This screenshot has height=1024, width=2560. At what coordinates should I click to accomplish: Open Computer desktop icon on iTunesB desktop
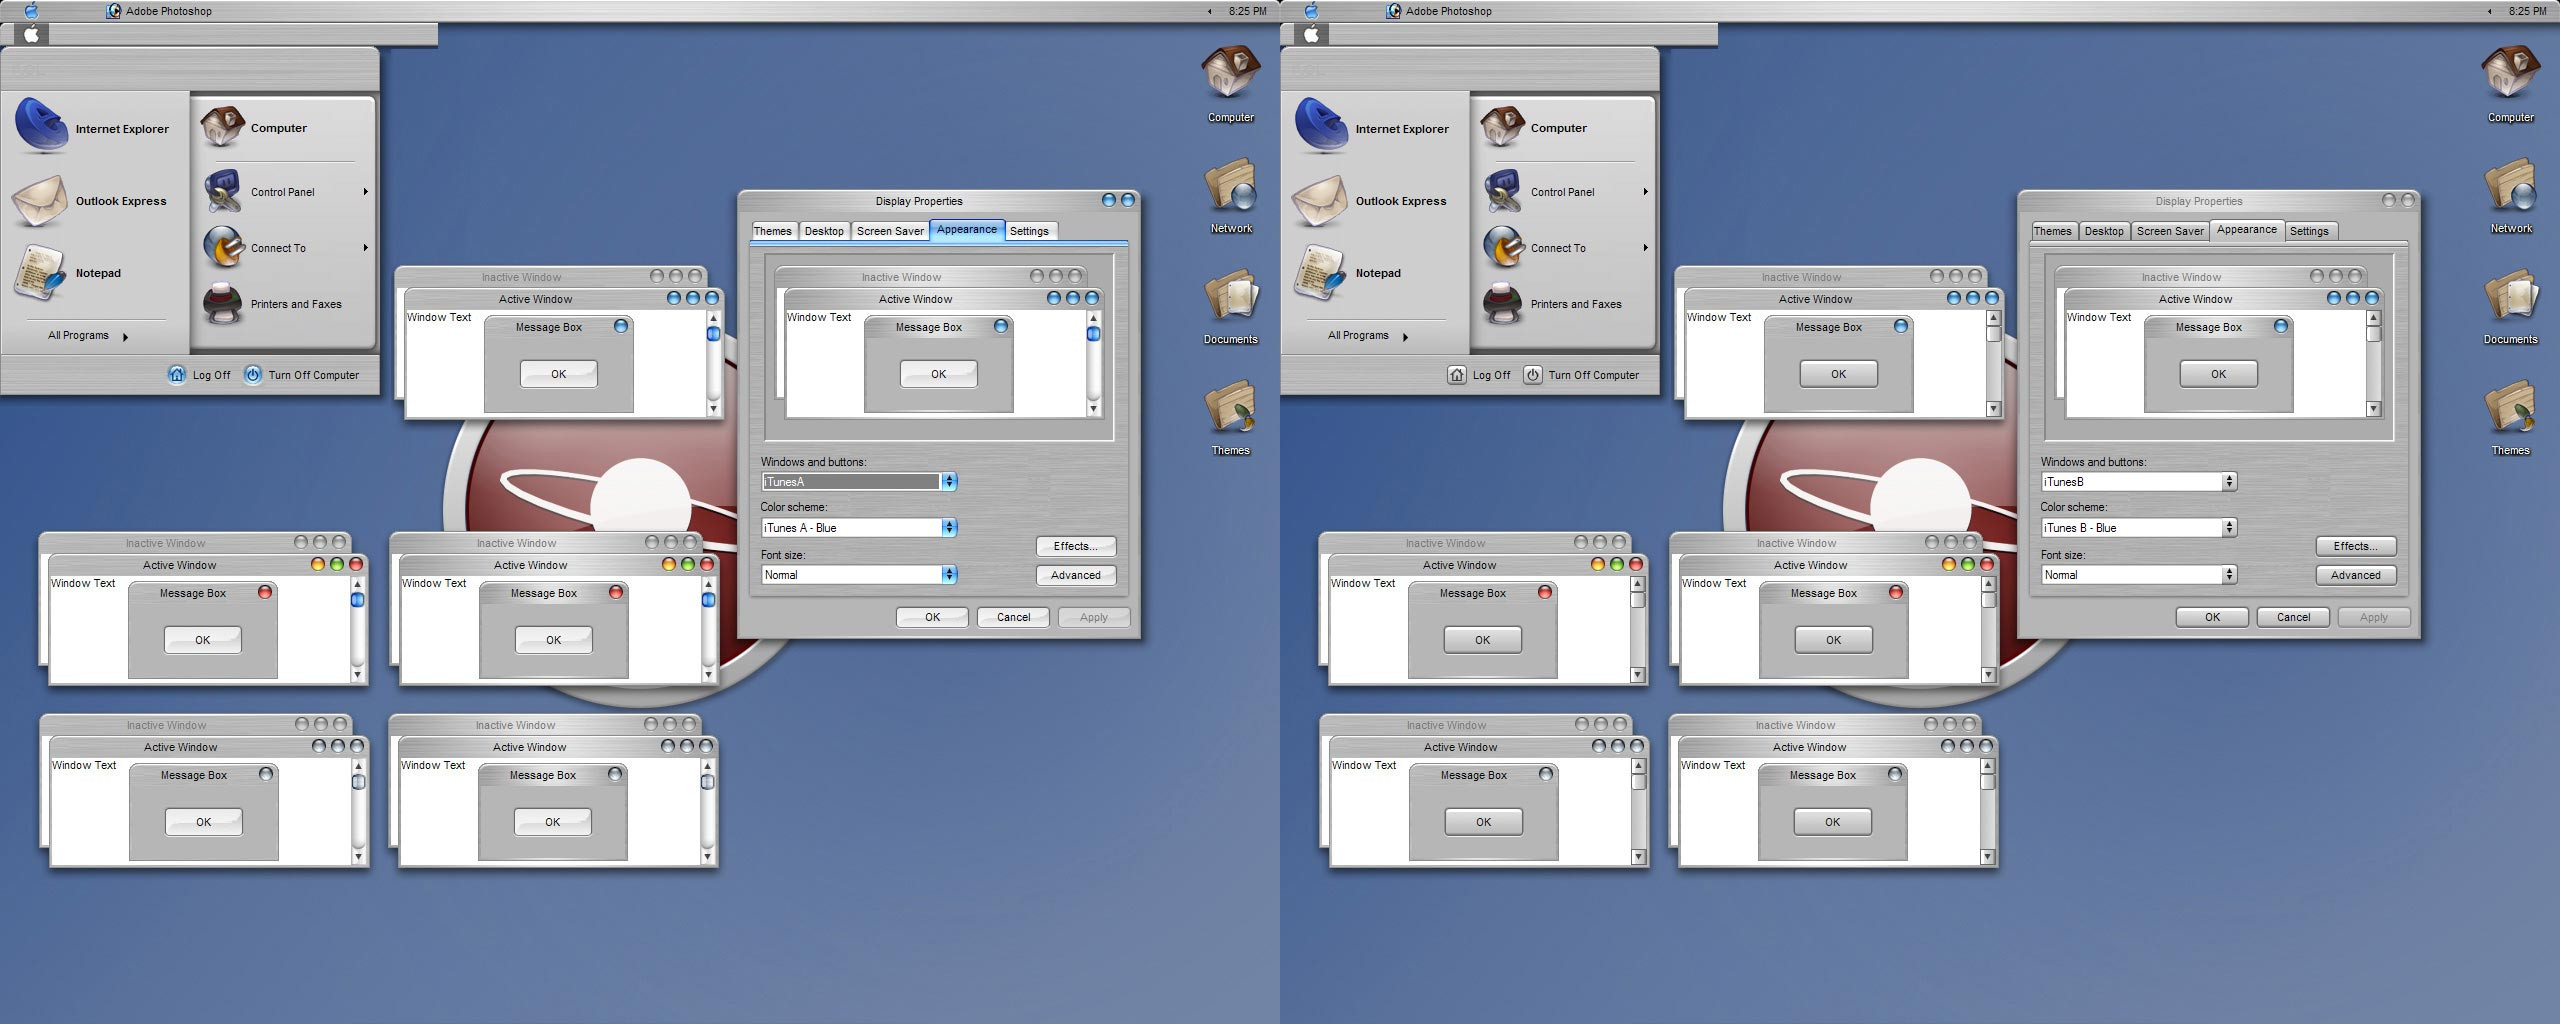(x=2510, y=84)
